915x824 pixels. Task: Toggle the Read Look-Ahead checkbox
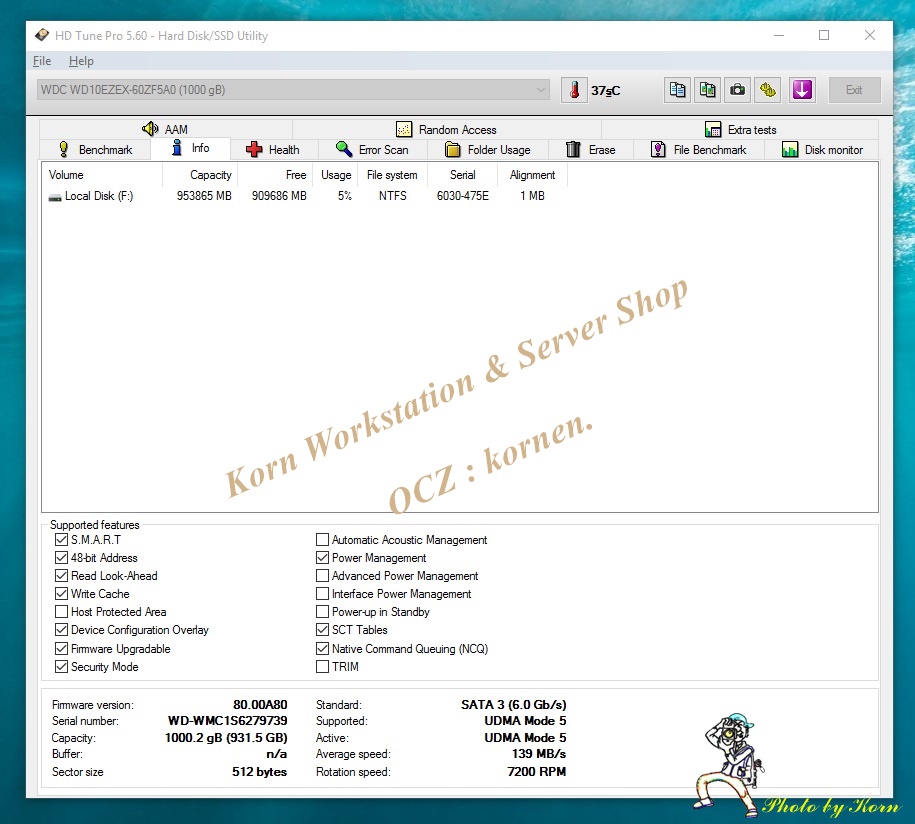click(x=61, y=575)
